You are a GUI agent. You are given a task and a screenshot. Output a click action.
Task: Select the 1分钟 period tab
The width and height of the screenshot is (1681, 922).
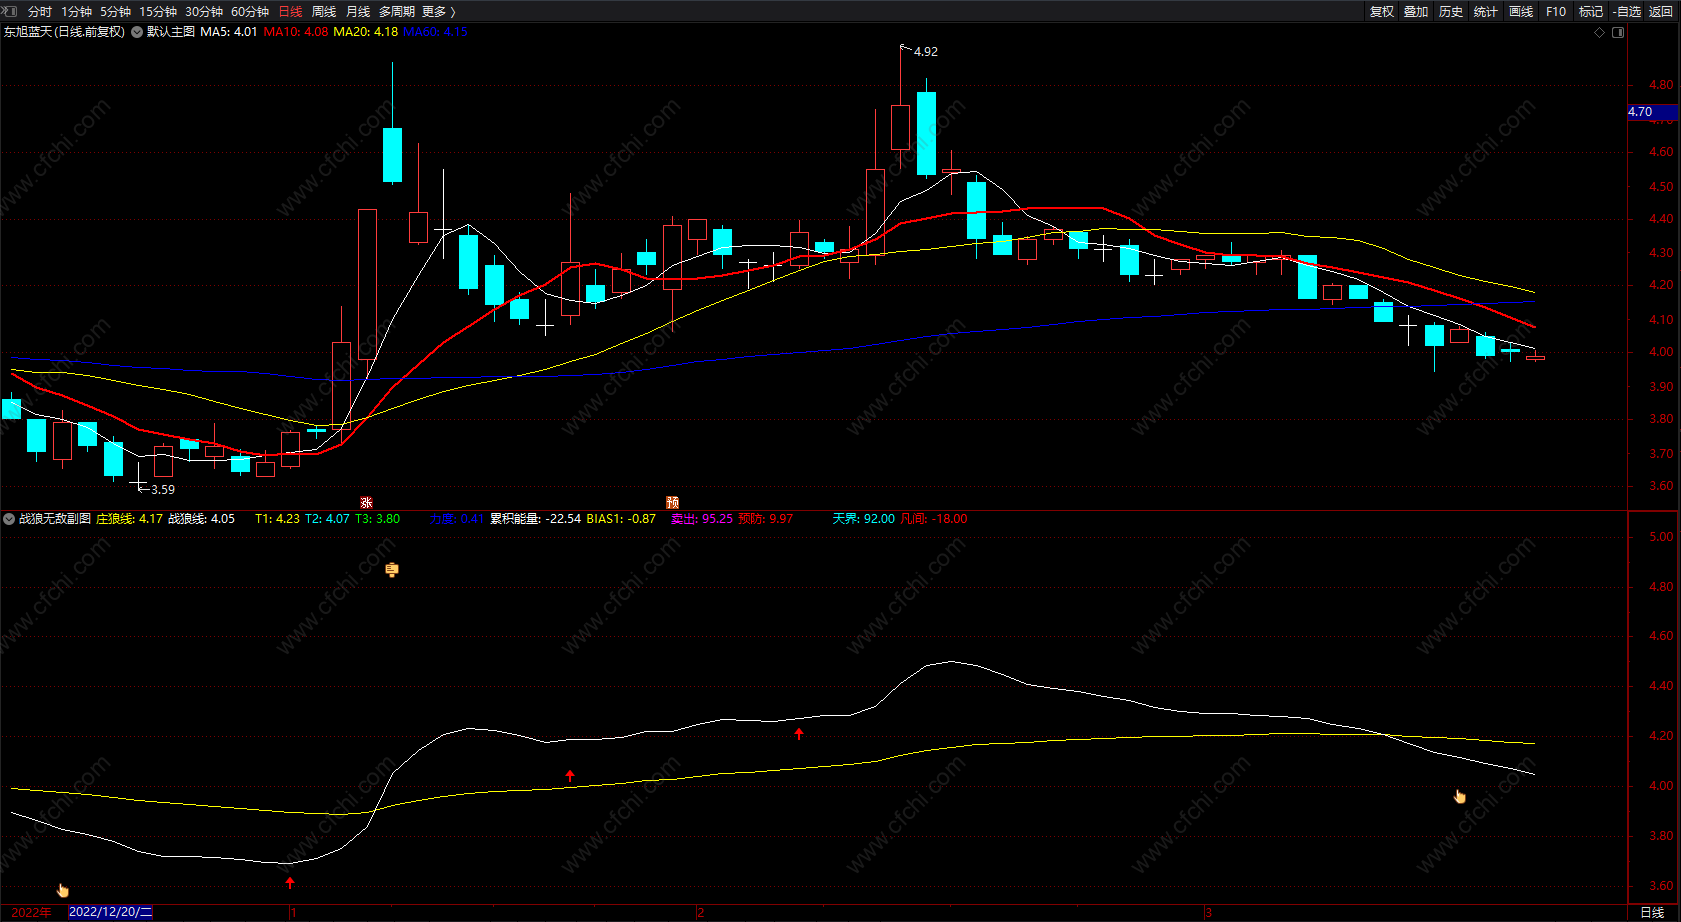[76, 12]
